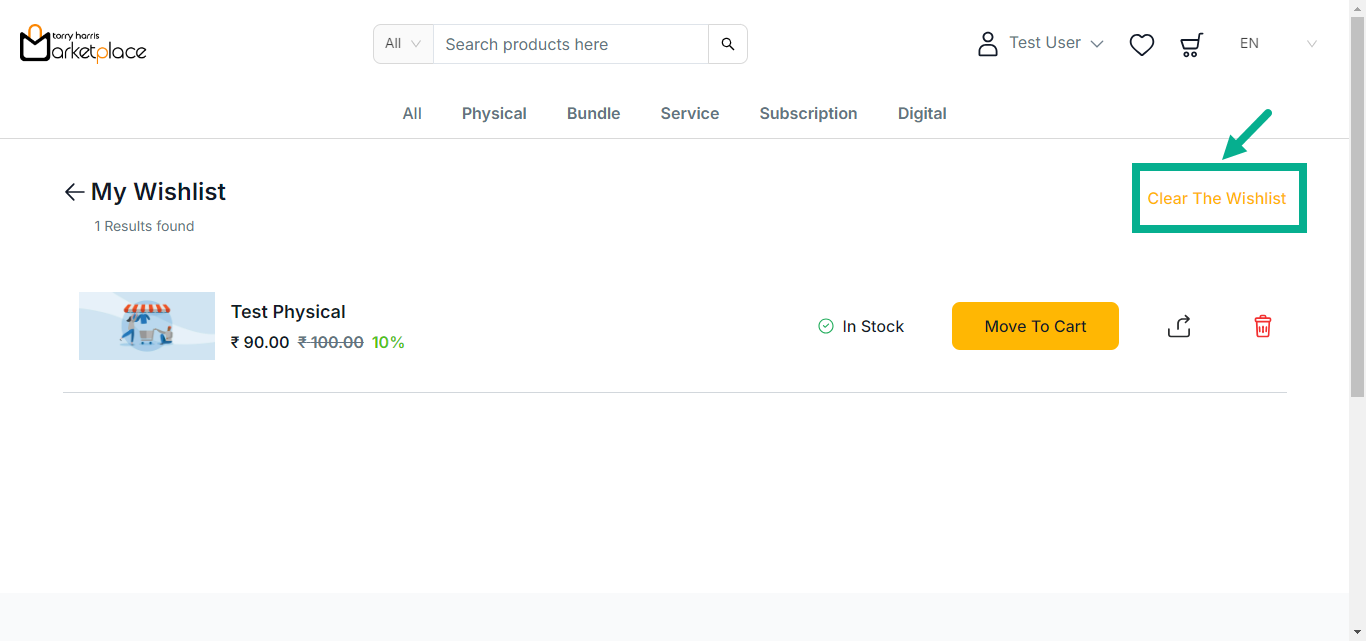
Task: Go back using the arrow beside My Wishlist
Action: (74, 192)
